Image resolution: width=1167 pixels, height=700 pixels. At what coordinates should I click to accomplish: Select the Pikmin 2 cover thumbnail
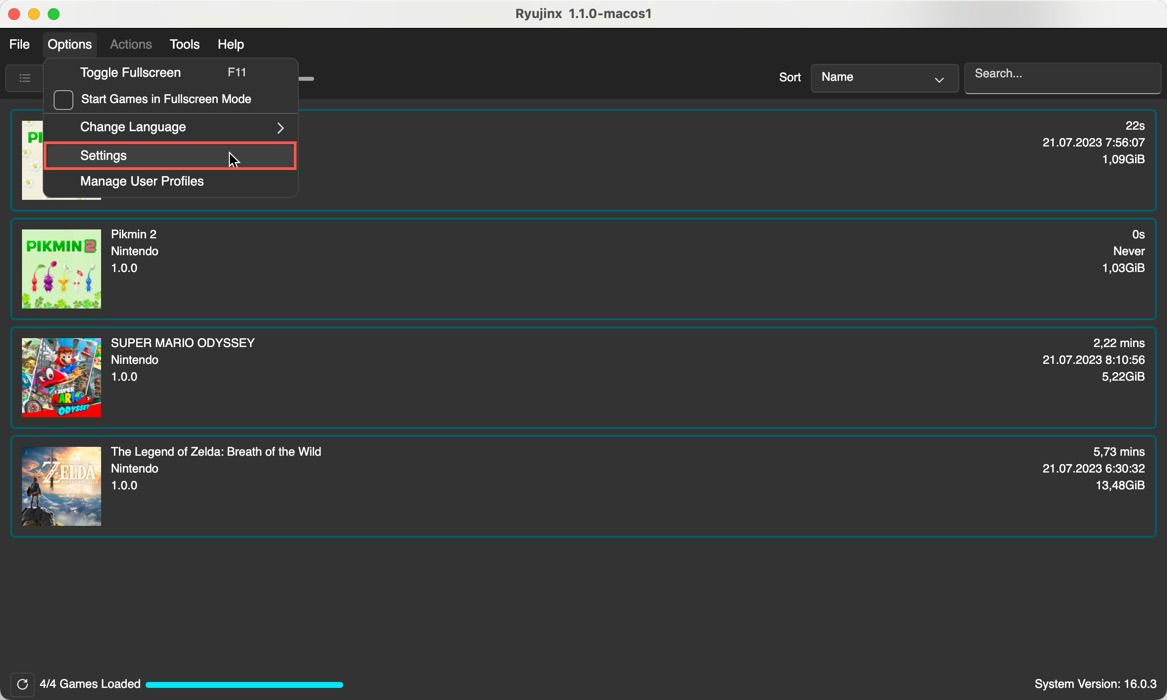61,269
